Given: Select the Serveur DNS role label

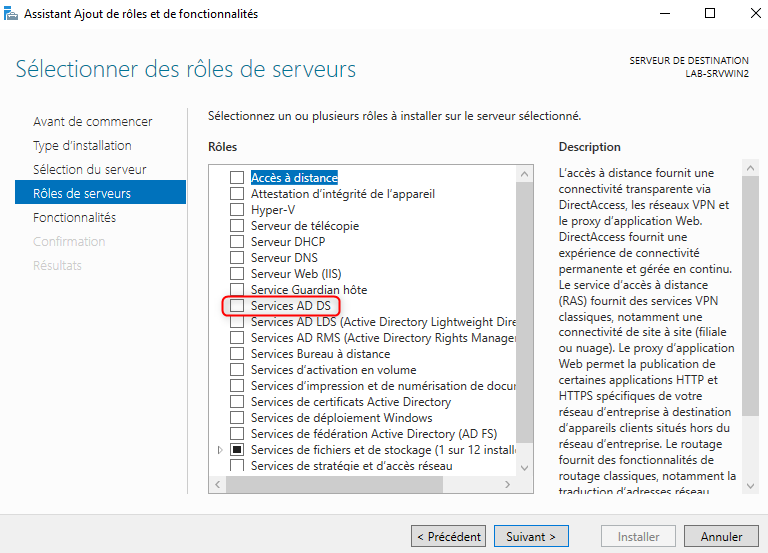Looking at the screenshot, I should [x=284, y=258].
